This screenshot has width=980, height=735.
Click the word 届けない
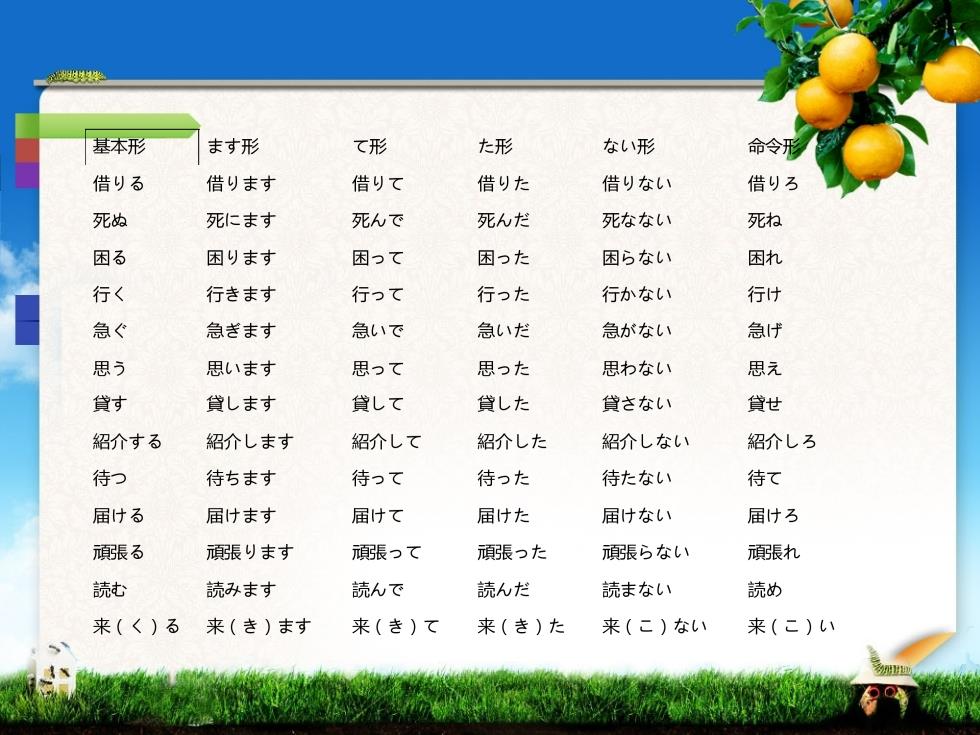coord(638,516)
